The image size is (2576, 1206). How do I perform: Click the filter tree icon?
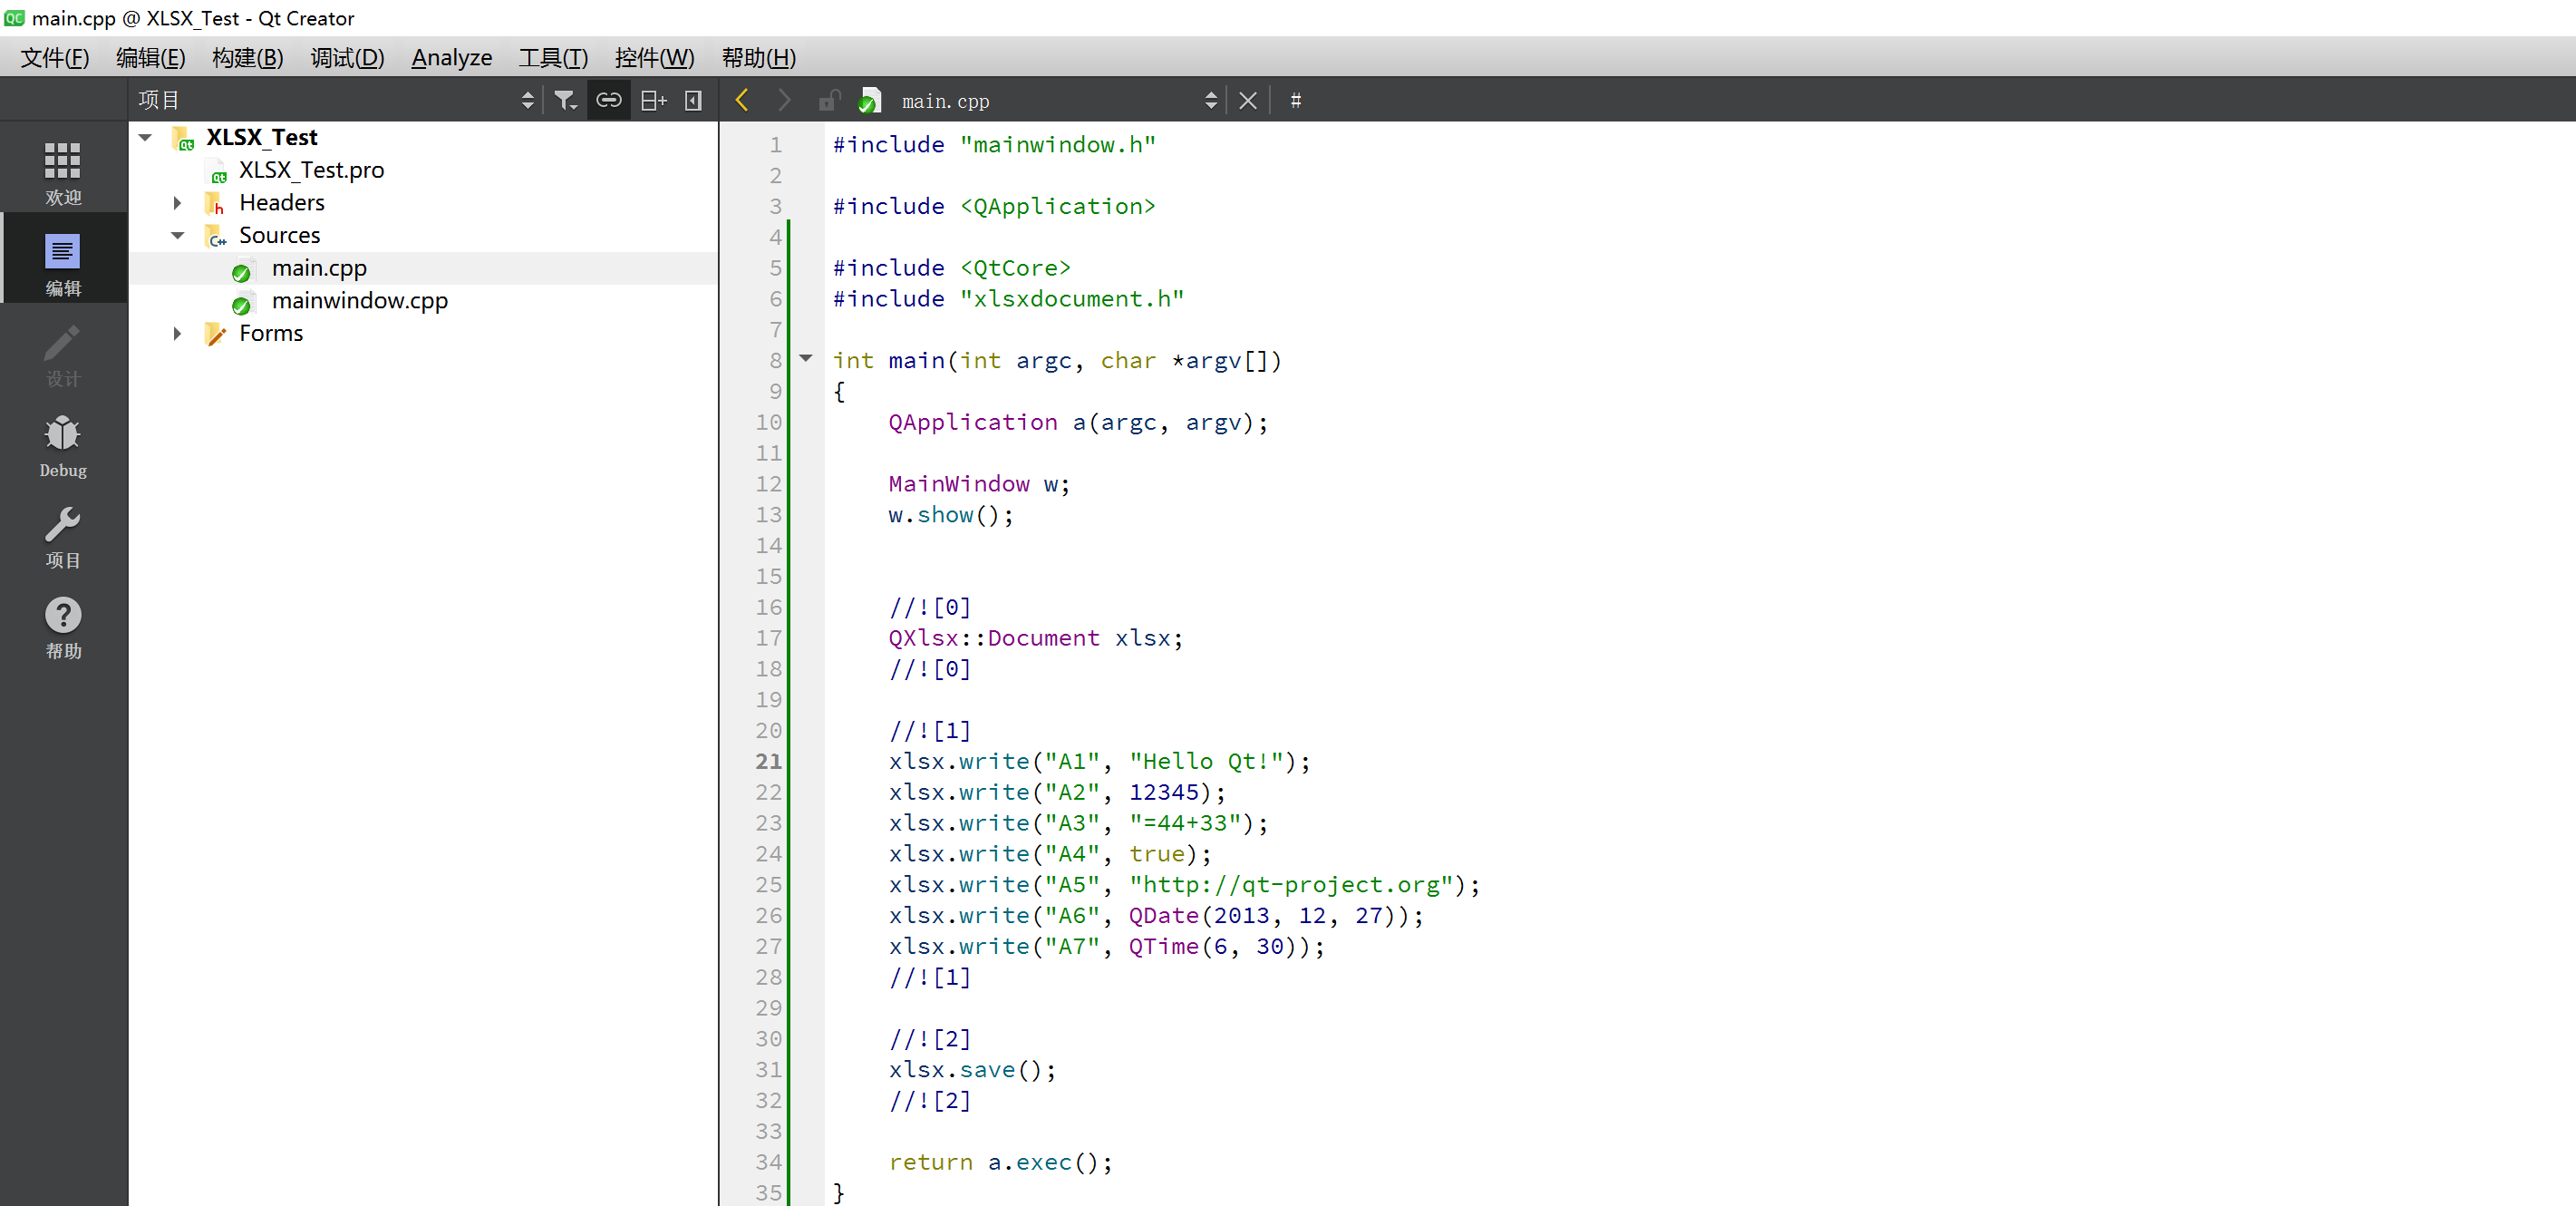[565, 100]
